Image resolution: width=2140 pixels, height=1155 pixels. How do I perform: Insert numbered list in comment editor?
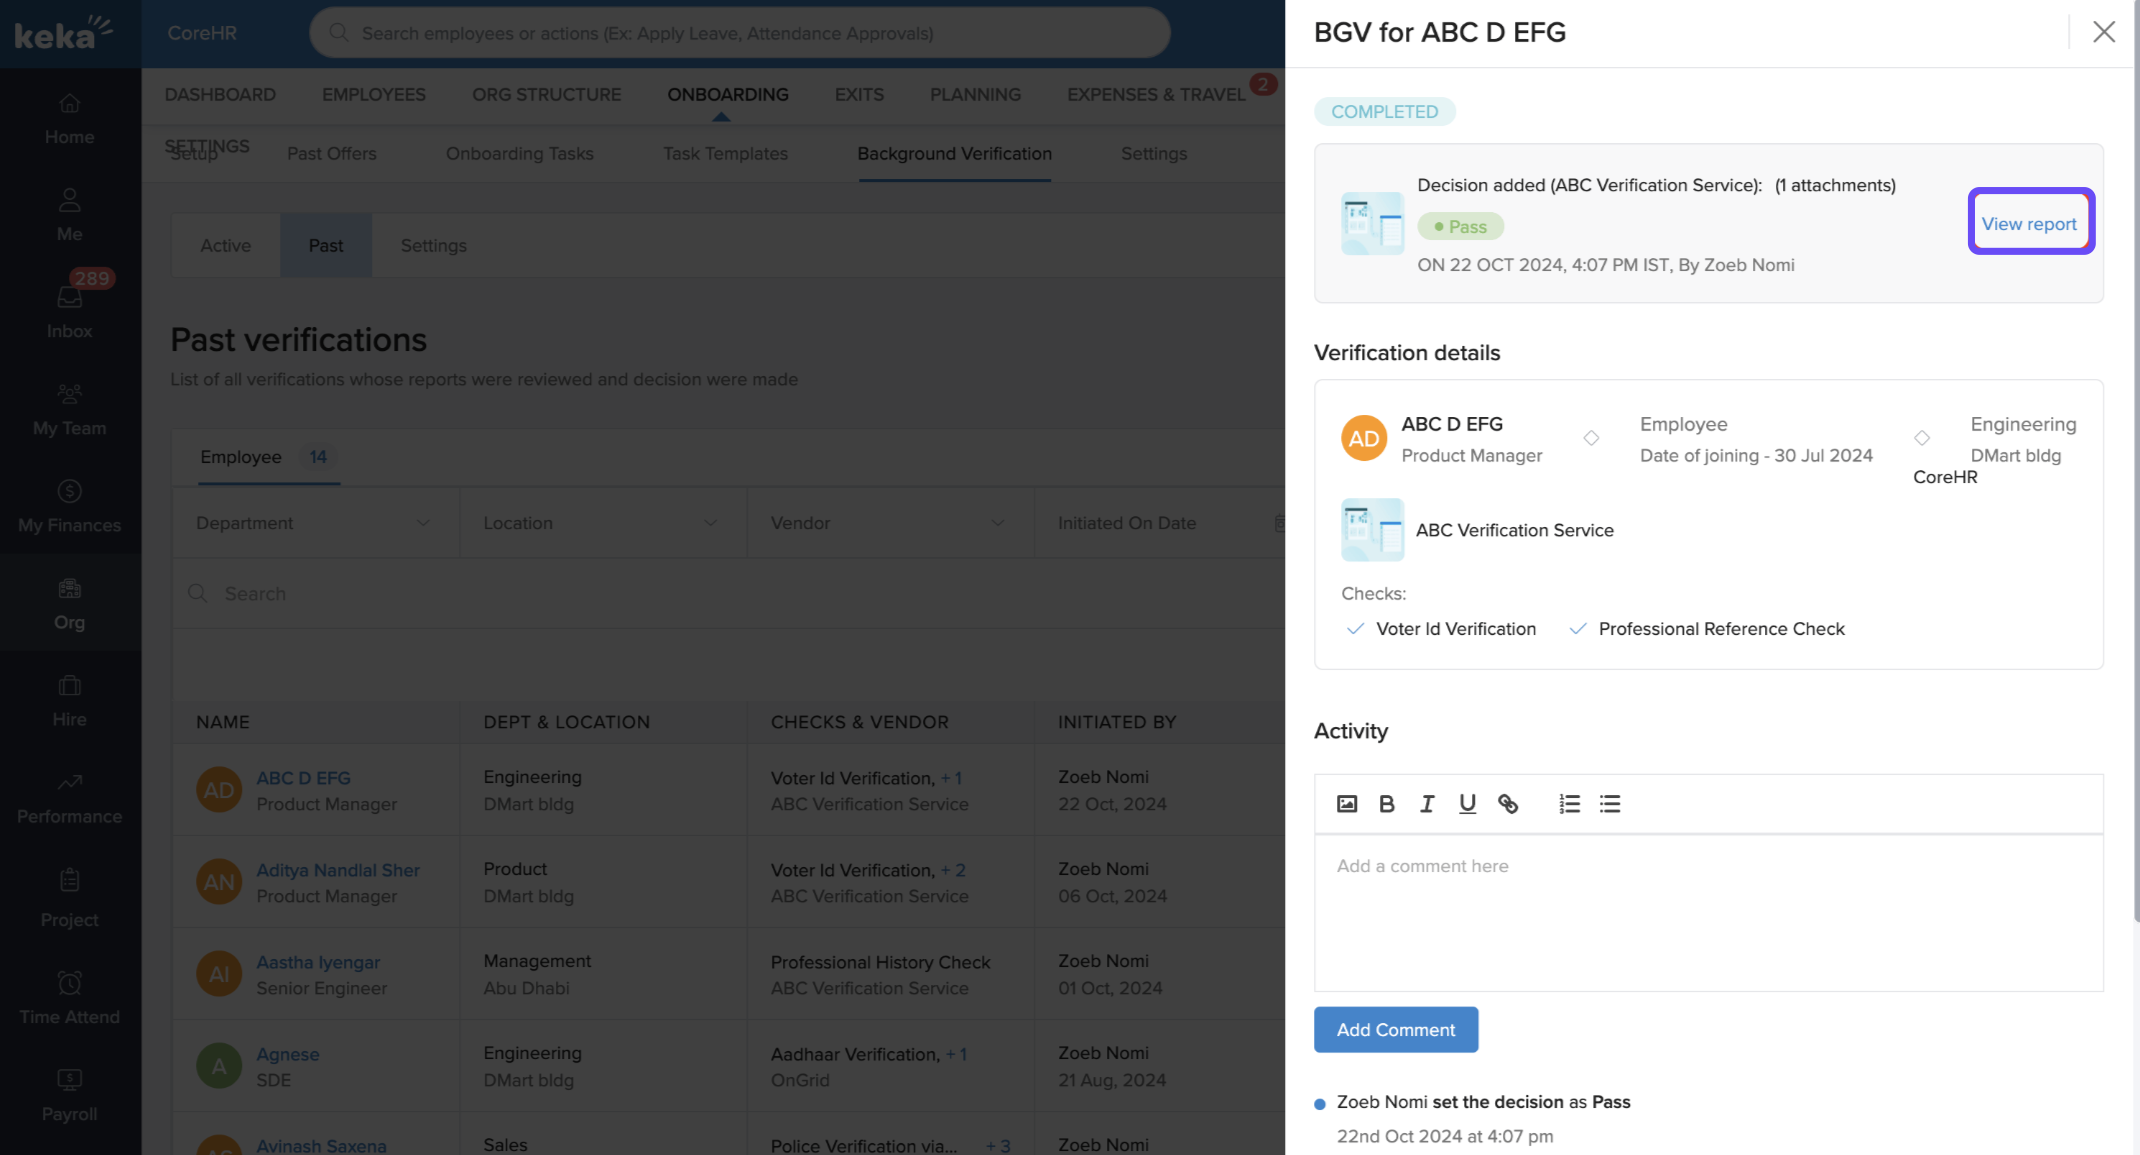click(1569, 804)
